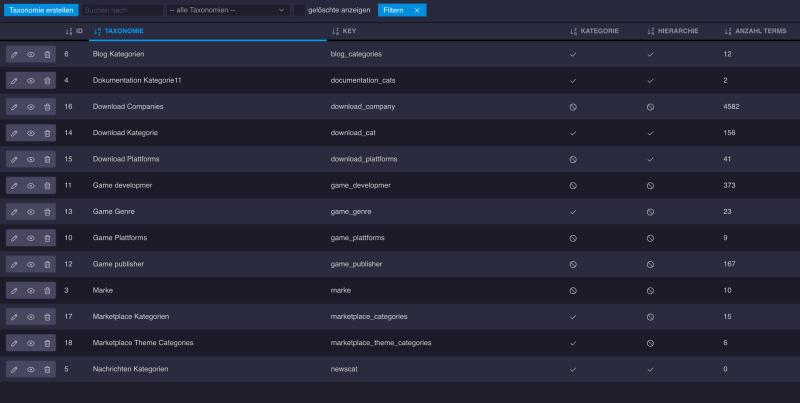Delete the Marke taxonomy
Image resolution: width=800 pixels, height=403 pixels.
pos(47,291)
